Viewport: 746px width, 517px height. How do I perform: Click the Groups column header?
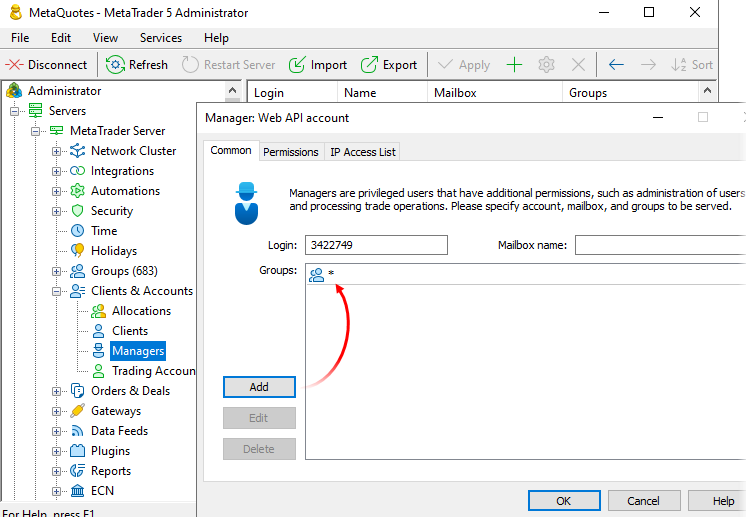click(630, 92)
